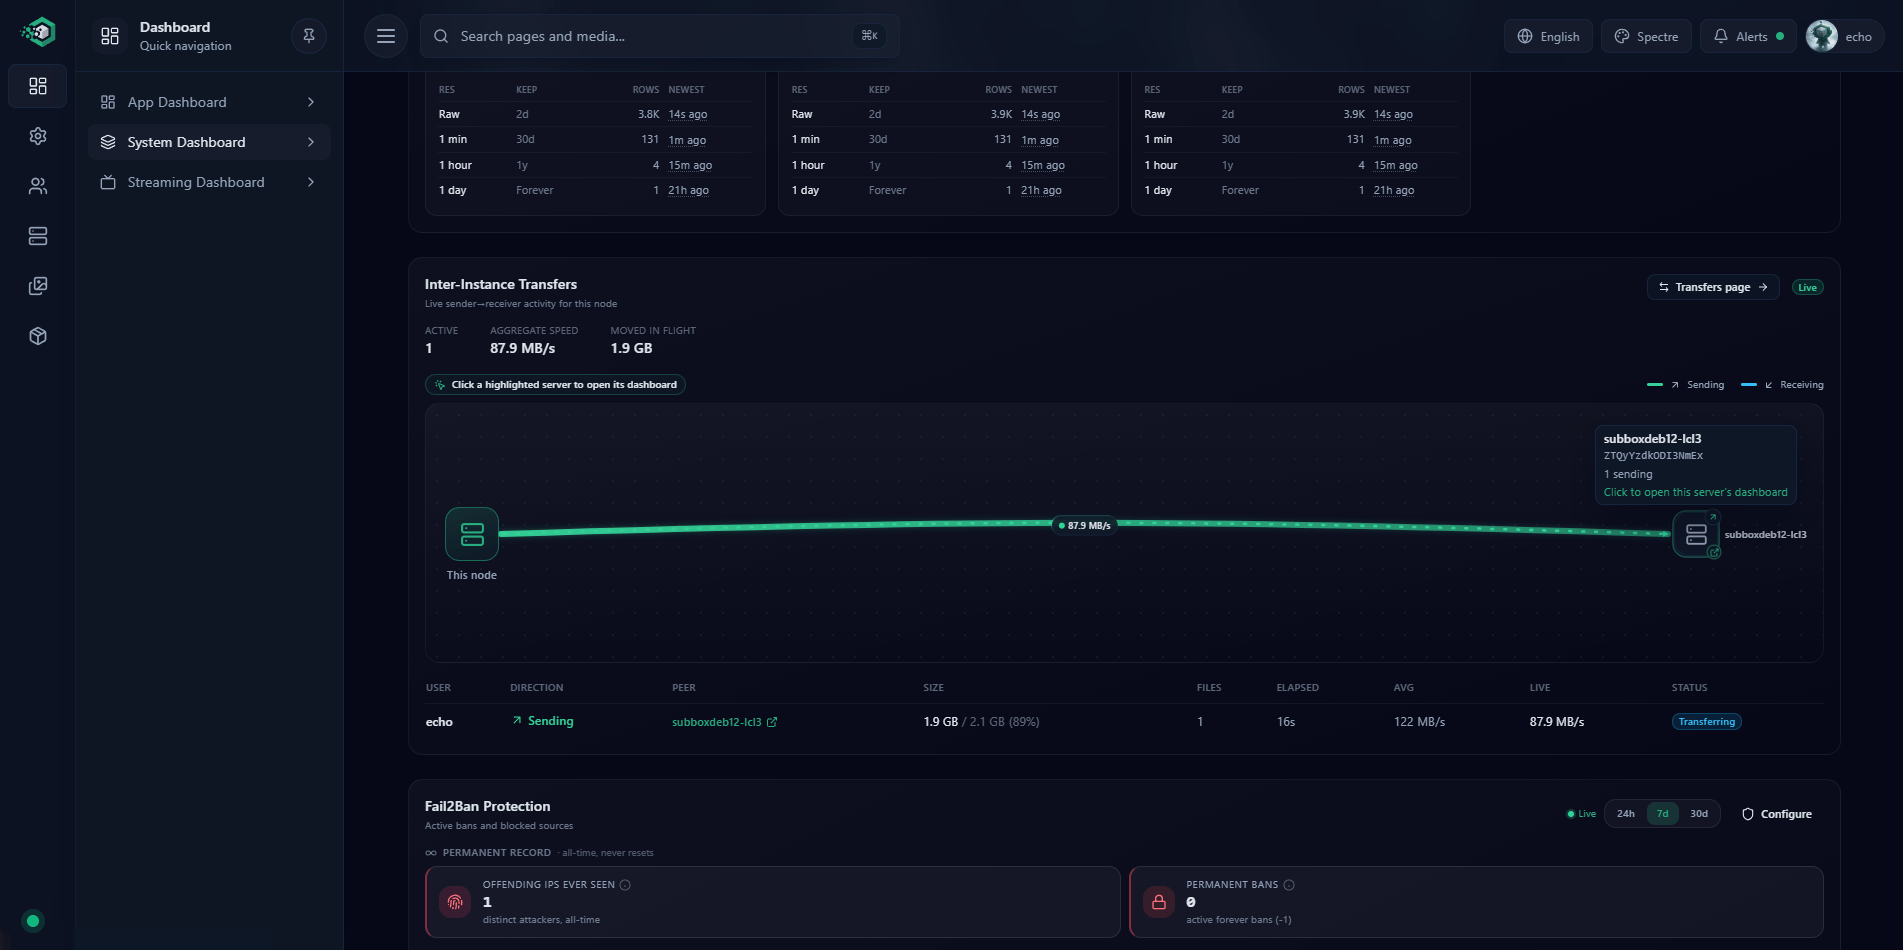The width and height of the screenshot is (1903, 950).
Task: Click the '122 MB/s' average cell
Action: 1419,722
